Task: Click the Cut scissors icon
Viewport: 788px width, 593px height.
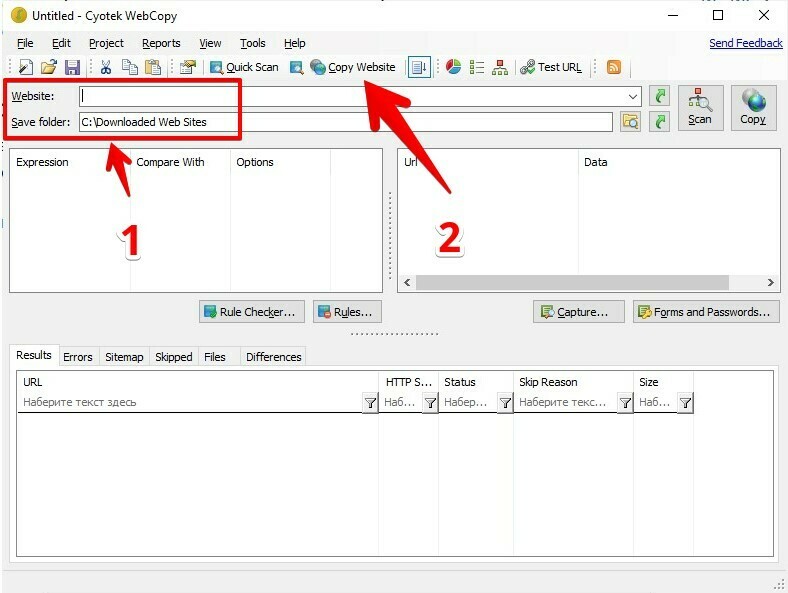Action: click(x=106, y=67)
